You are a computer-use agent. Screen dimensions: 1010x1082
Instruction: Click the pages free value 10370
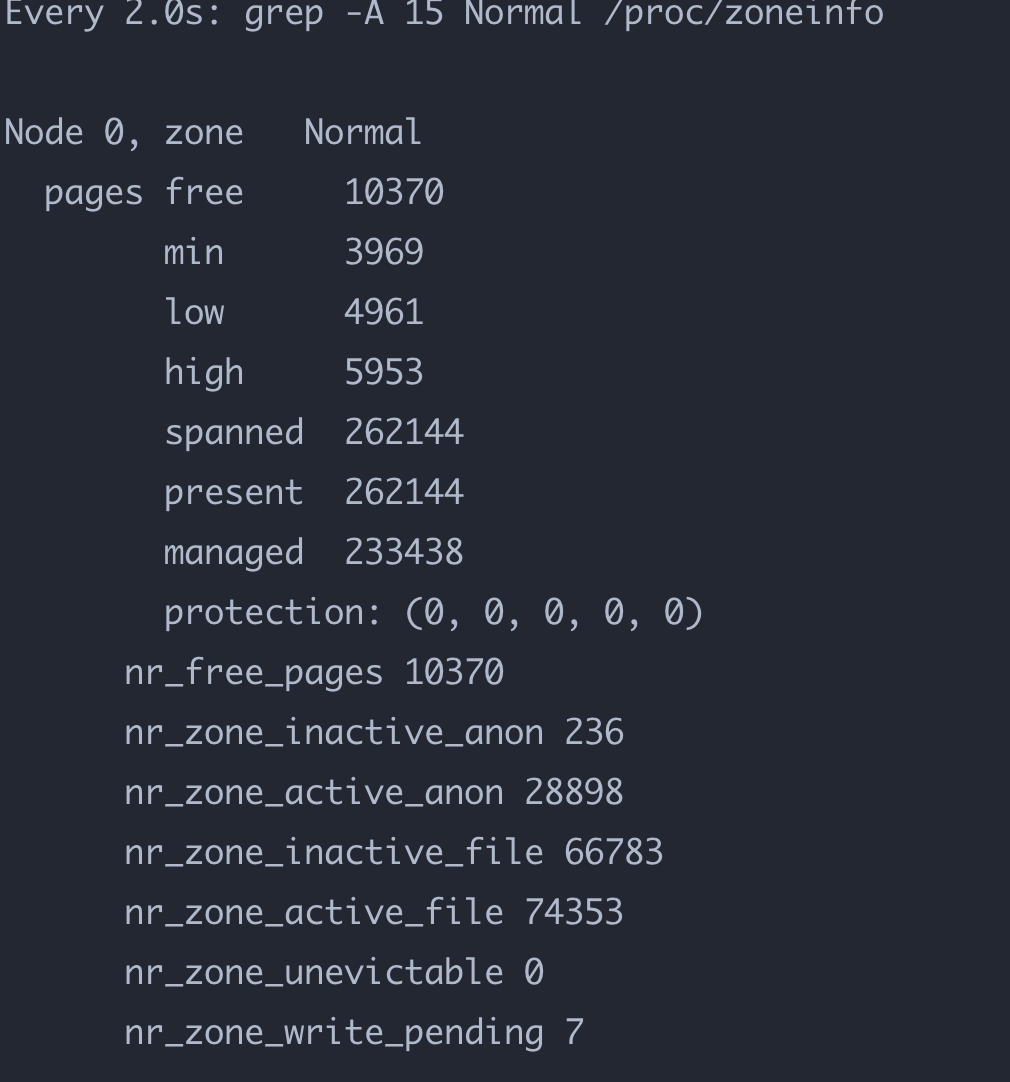pyautogui.click(x=394, y=192)
